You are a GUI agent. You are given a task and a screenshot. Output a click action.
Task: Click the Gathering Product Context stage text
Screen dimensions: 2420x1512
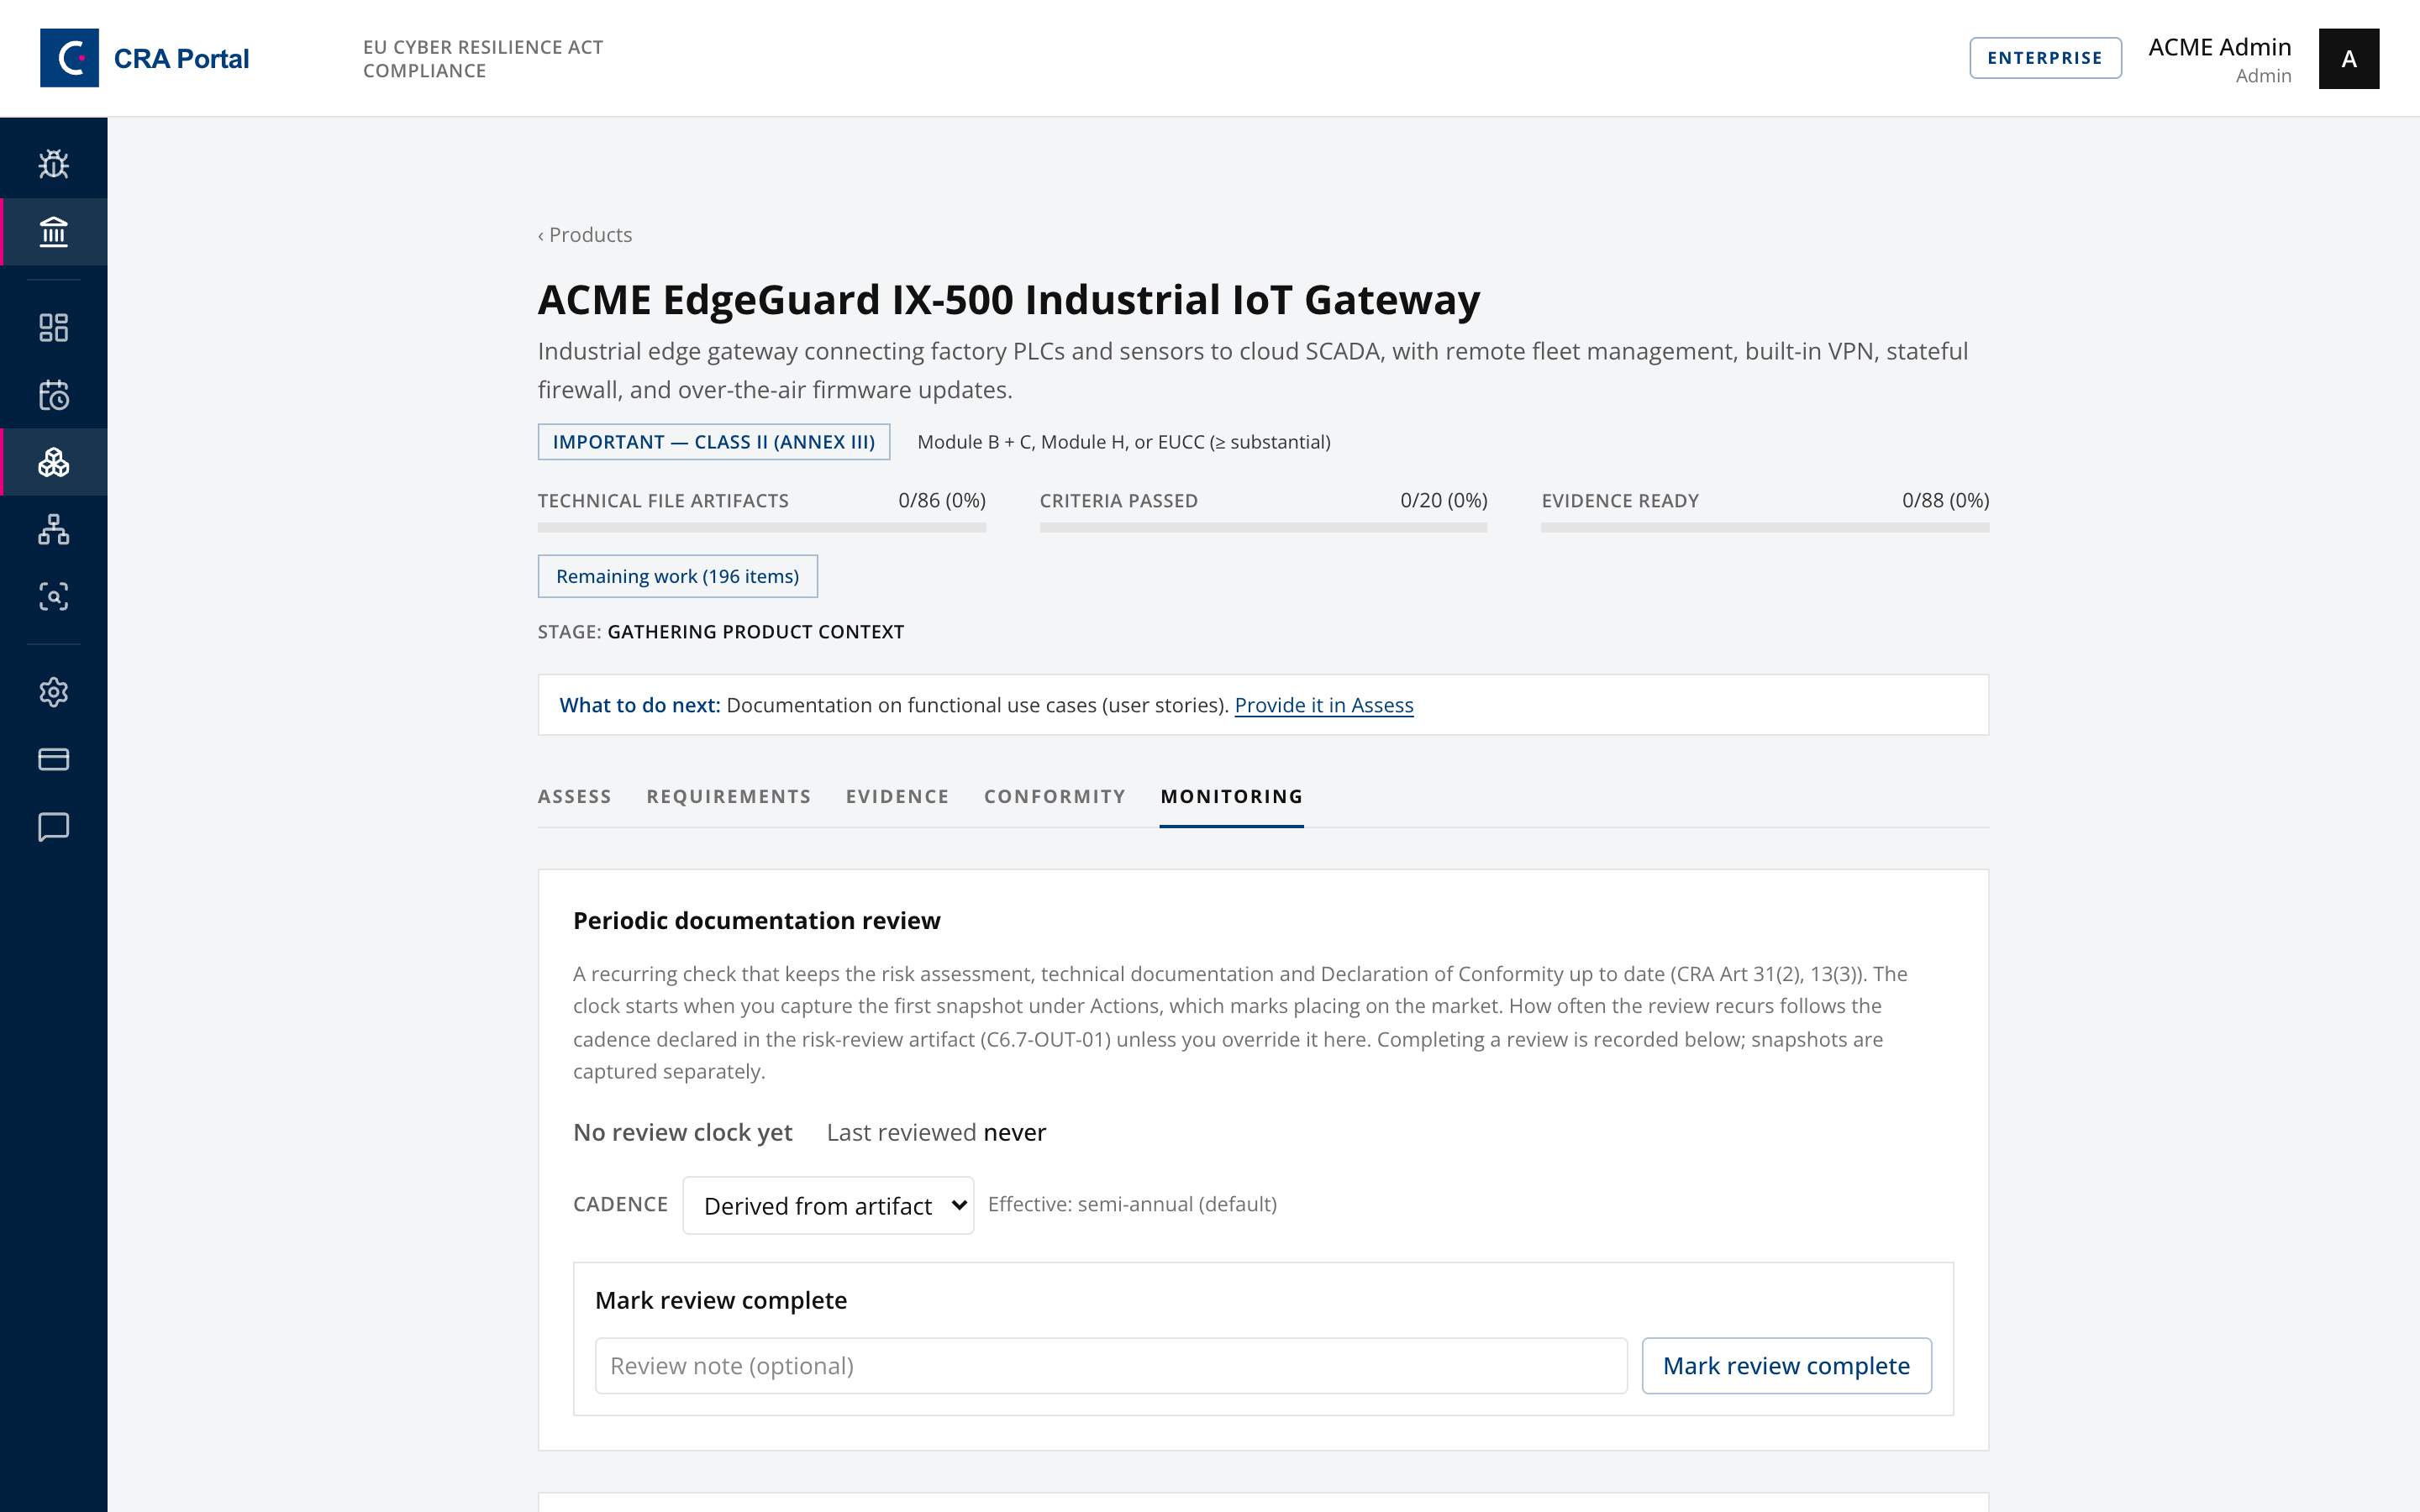click(756, 632)
